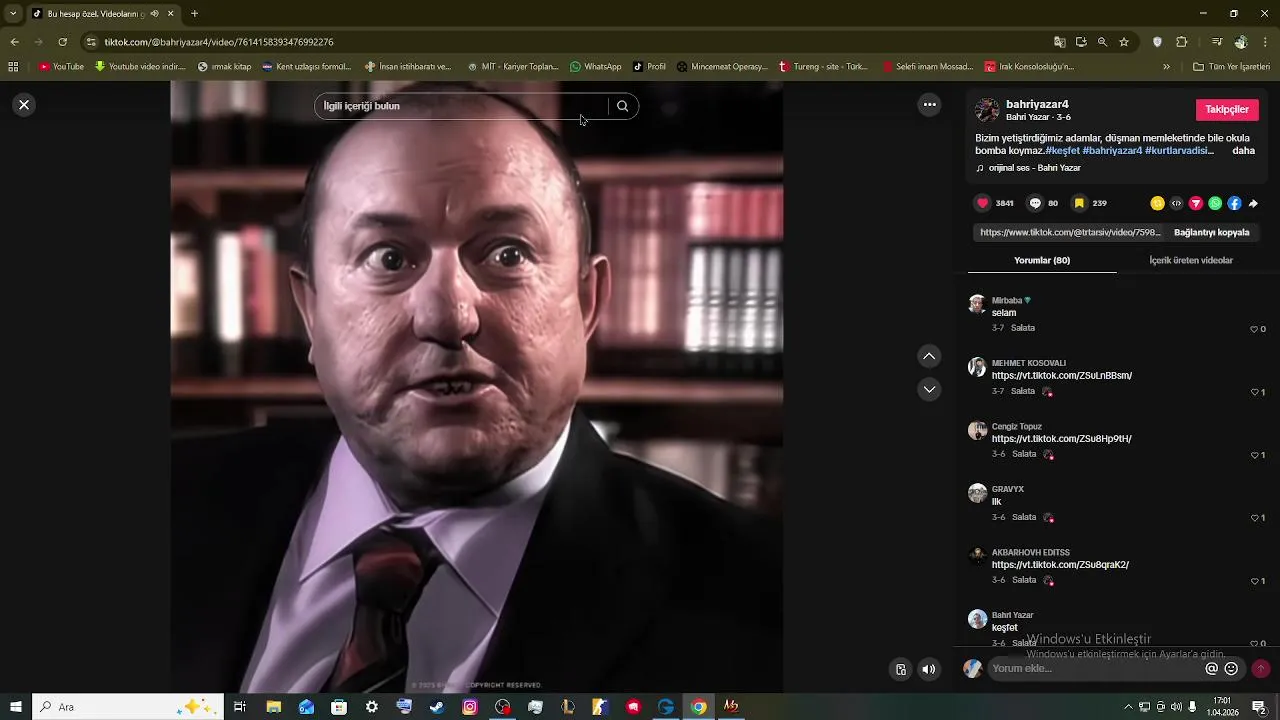
Task: Show hidden system tray icons chevron
Action: [1128, 707]
